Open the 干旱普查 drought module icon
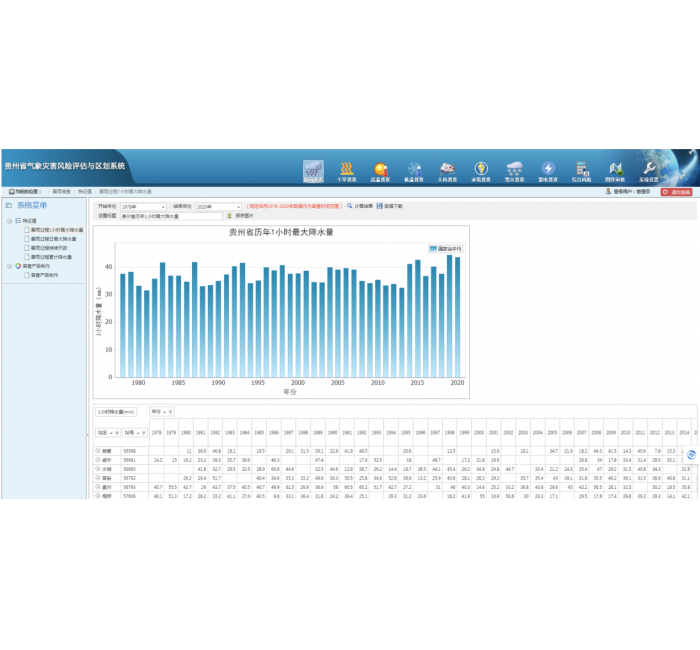 347,170
